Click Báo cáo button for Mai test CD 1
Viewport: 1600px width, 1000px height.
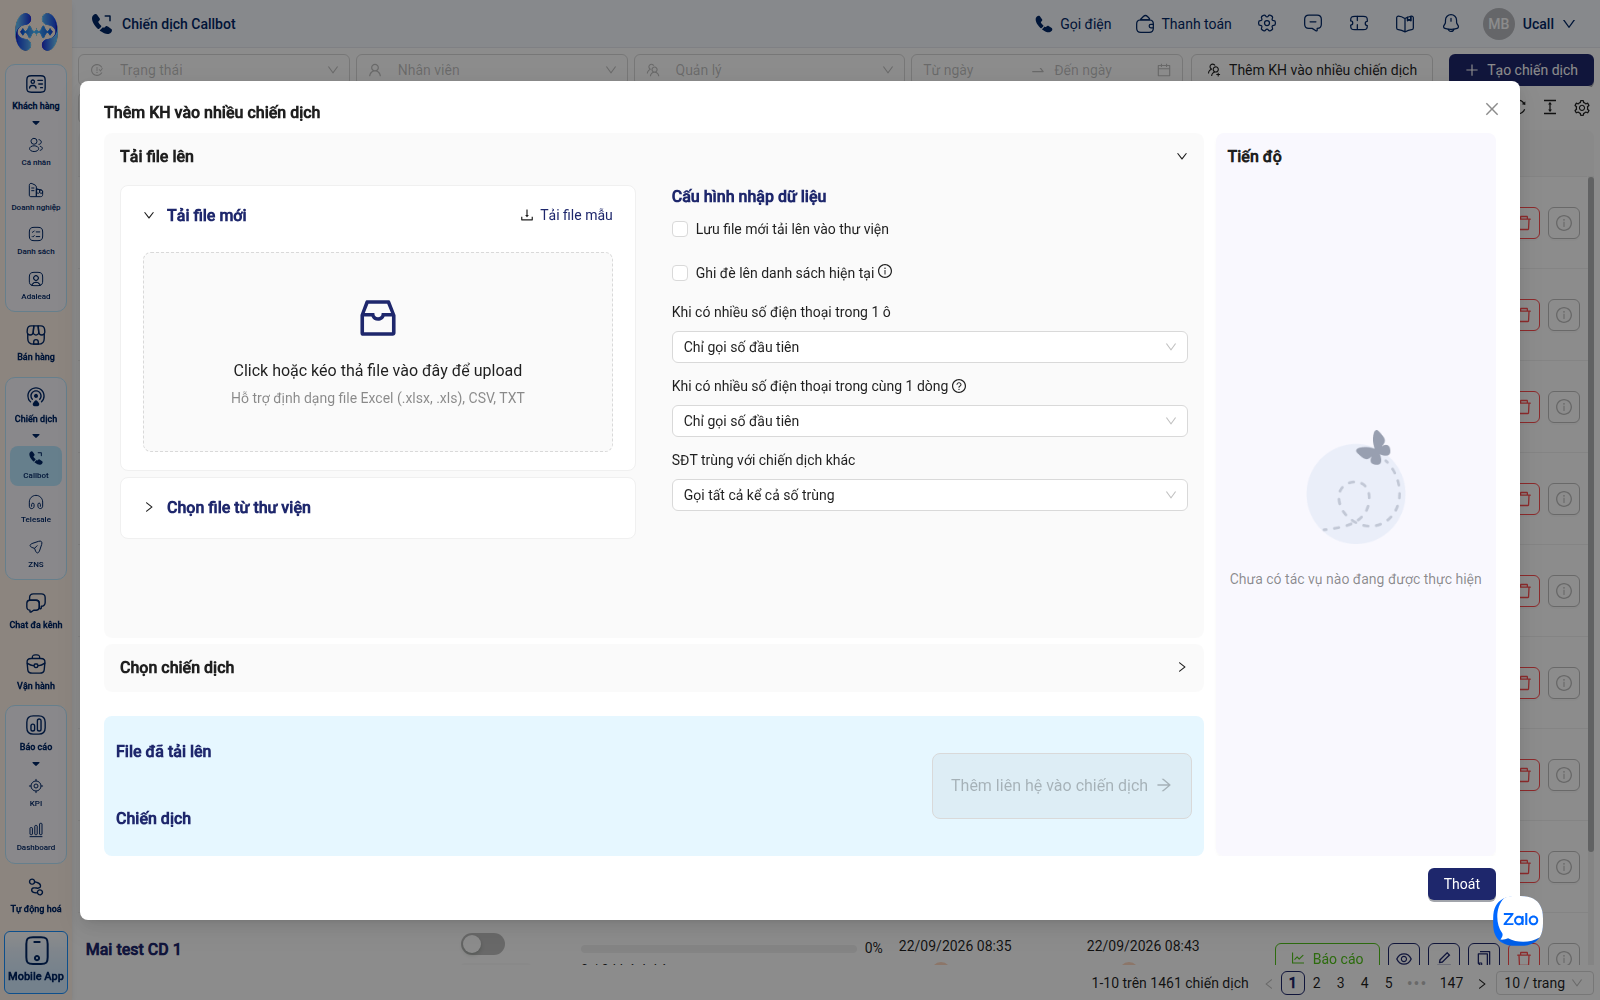pyautogui.click(x=1327, y=958)
